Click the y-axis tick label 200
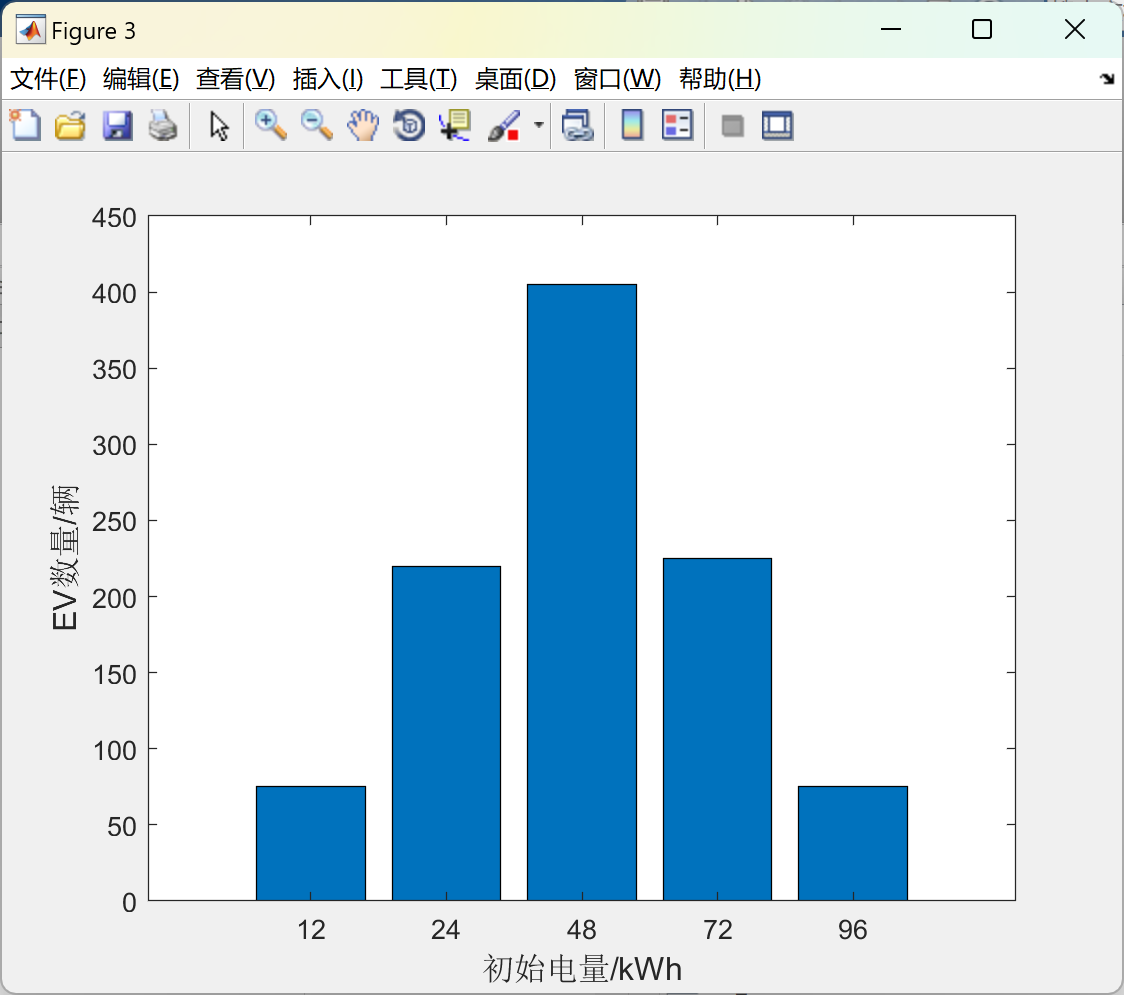 [x=114, y=598]
